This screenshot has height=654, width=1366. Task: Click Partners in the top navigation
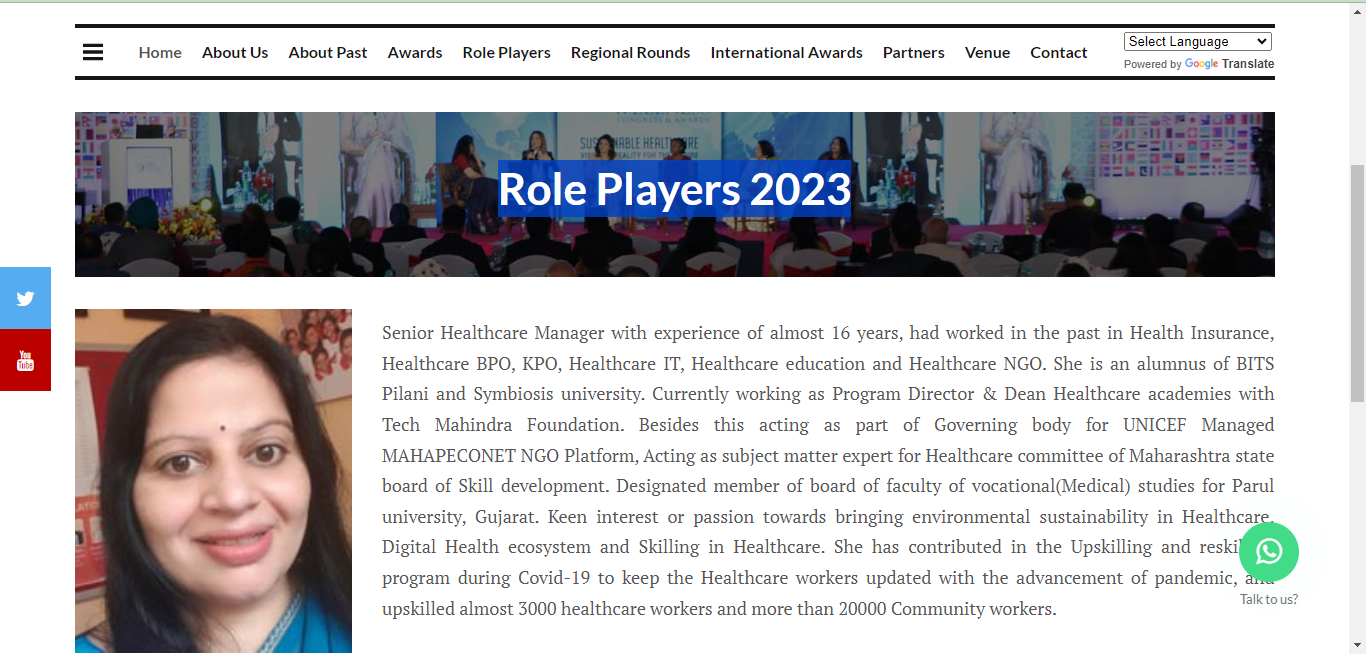coord(913,52)
